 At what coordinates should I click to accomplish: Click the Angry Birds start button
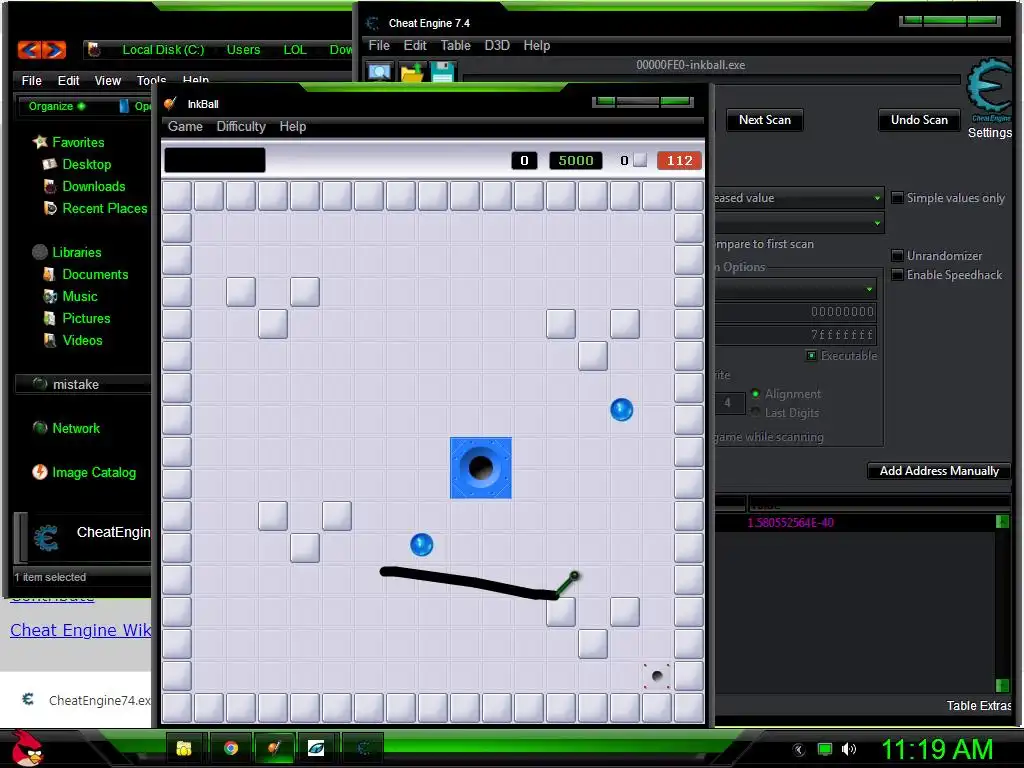pyautogui.click(x=27, y=748)
